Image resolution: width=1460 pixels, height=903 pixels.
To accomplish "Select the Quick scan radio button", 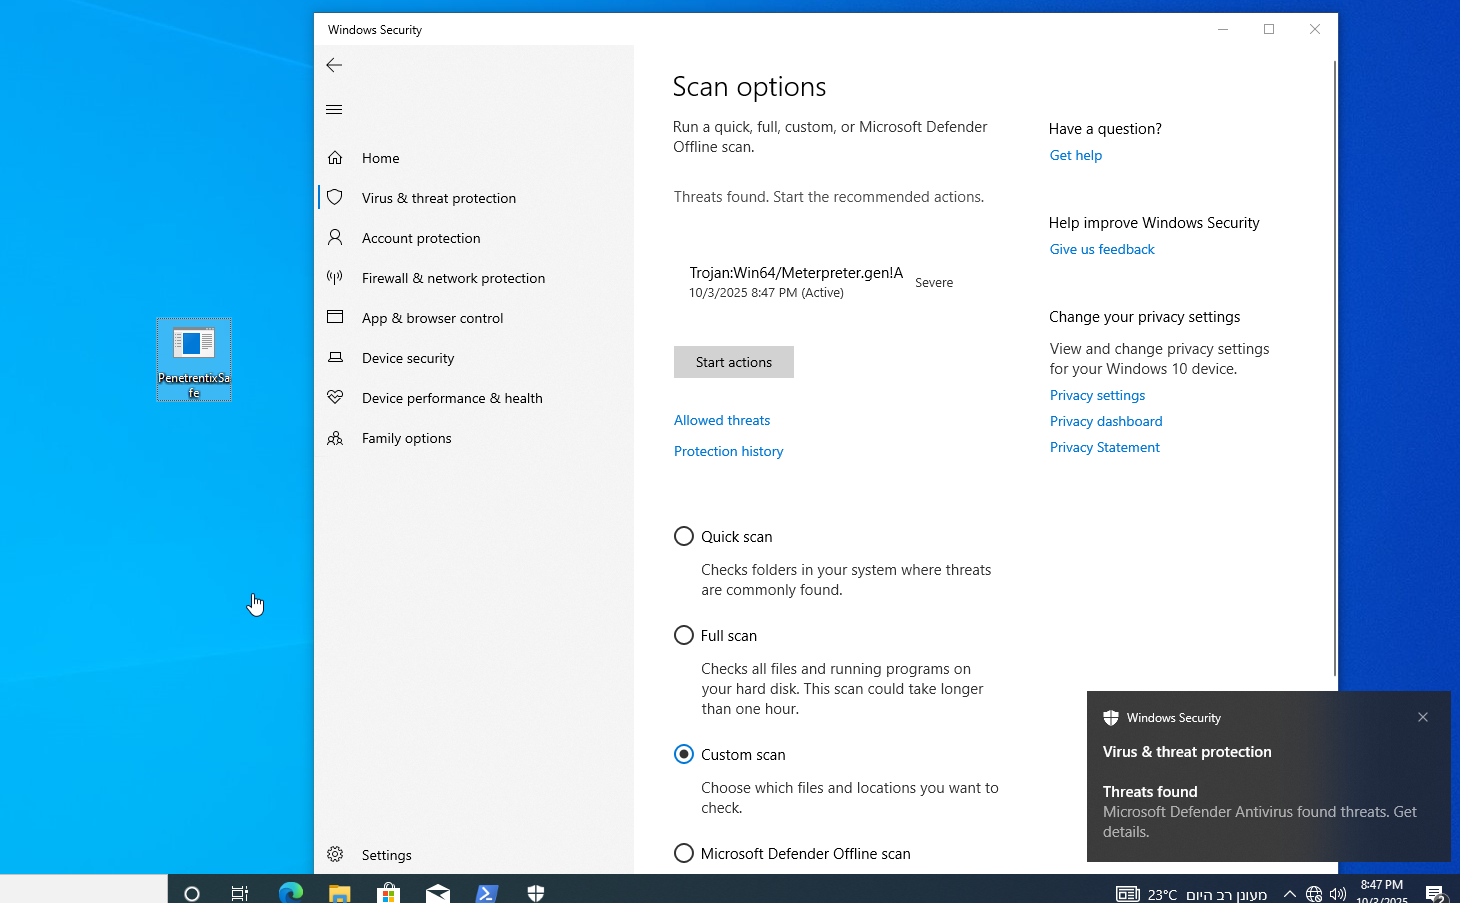I will (x=683, y=535).
